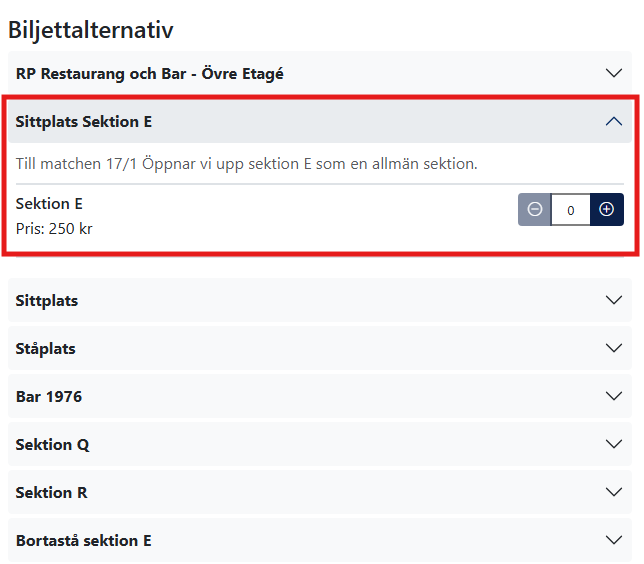
Task: Click the Sittplats Sektion E header
Action: click(84, 122)
